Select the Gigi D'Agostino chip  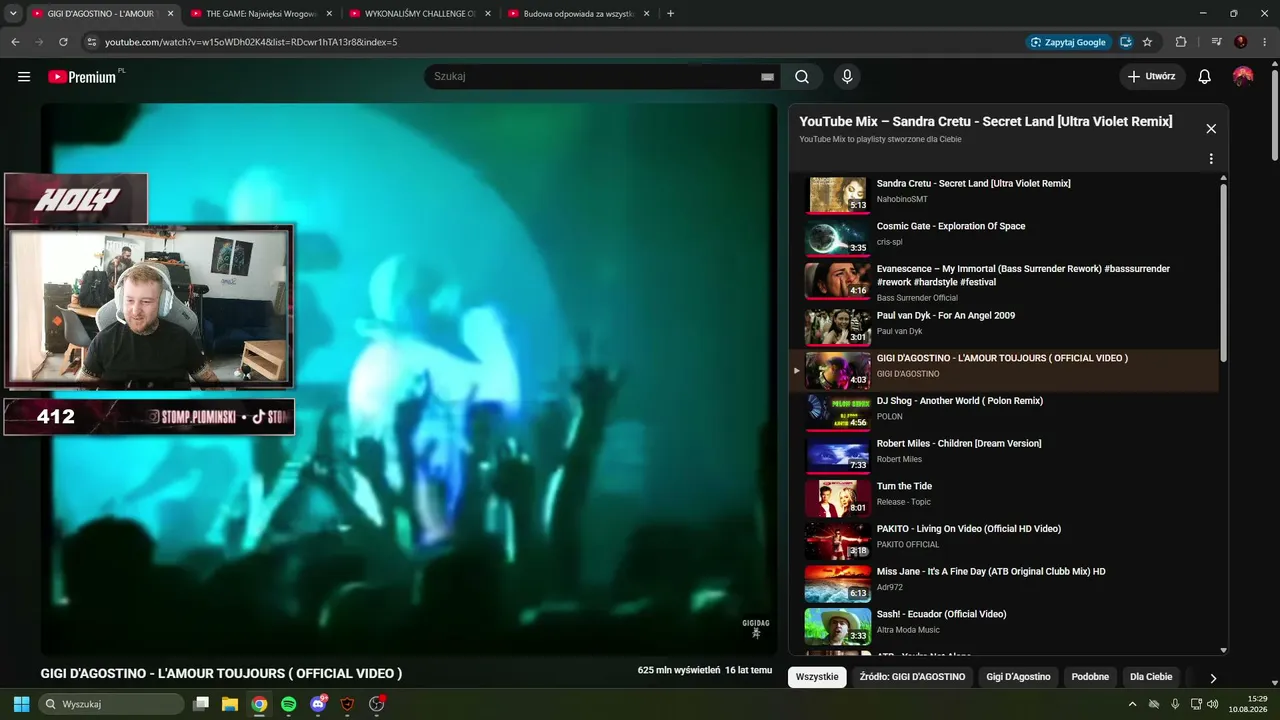pos(1018,677)
